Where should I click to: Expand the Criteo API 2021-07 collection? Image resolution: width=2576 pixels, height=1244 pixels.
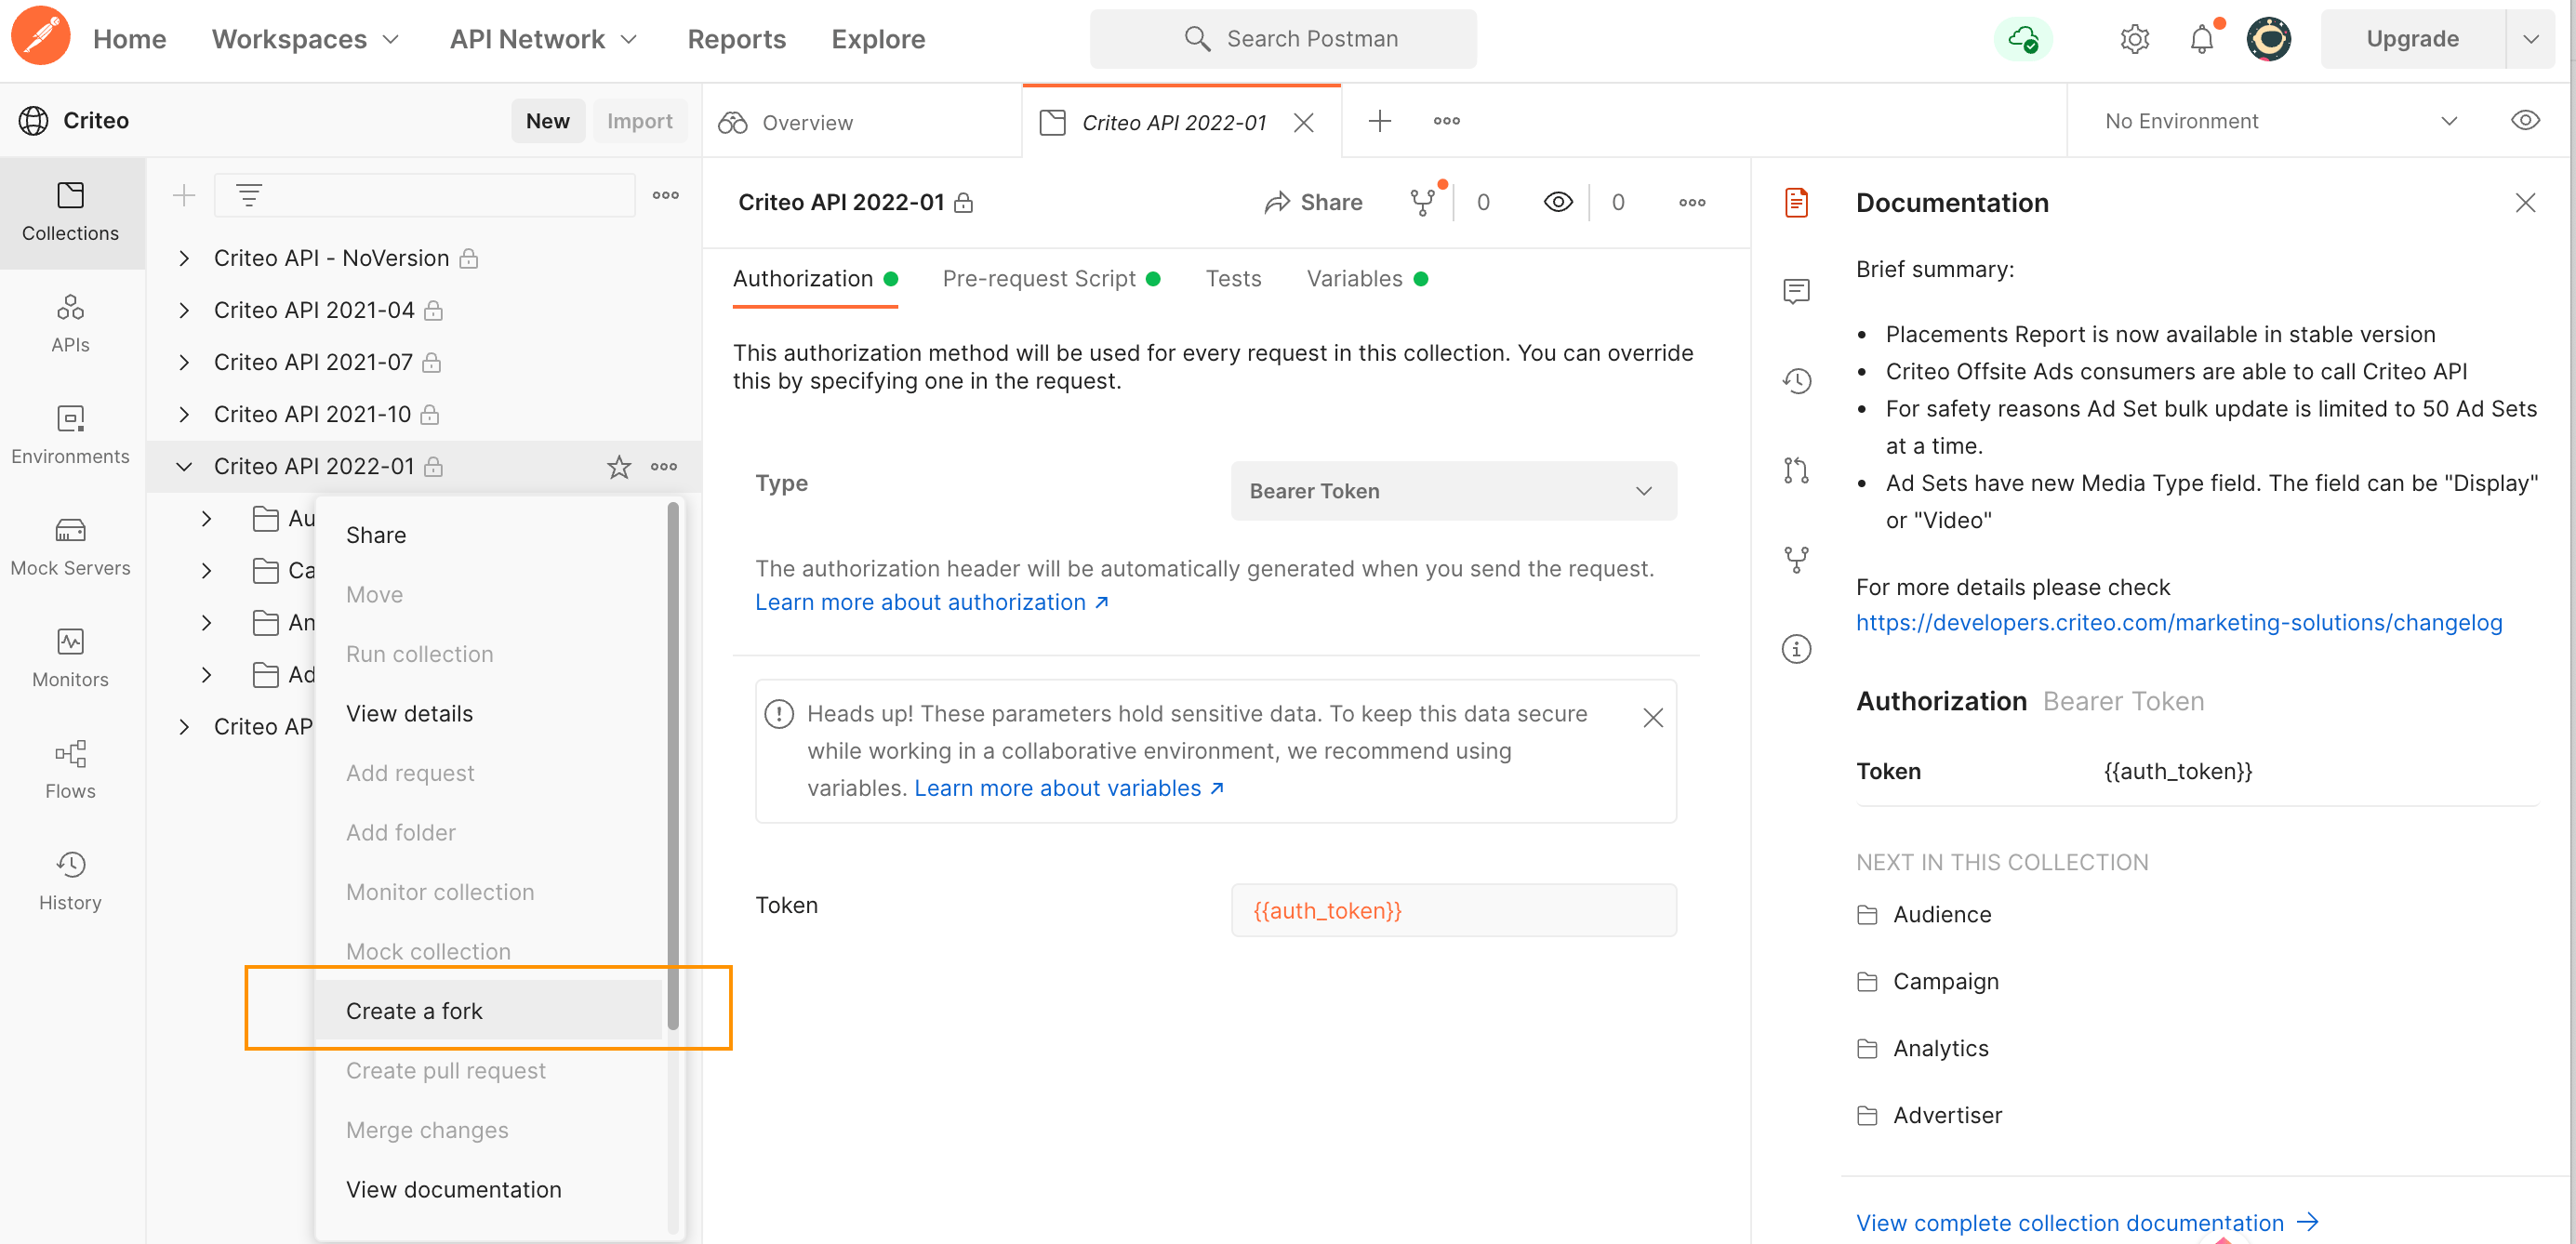tap(184, 362)
